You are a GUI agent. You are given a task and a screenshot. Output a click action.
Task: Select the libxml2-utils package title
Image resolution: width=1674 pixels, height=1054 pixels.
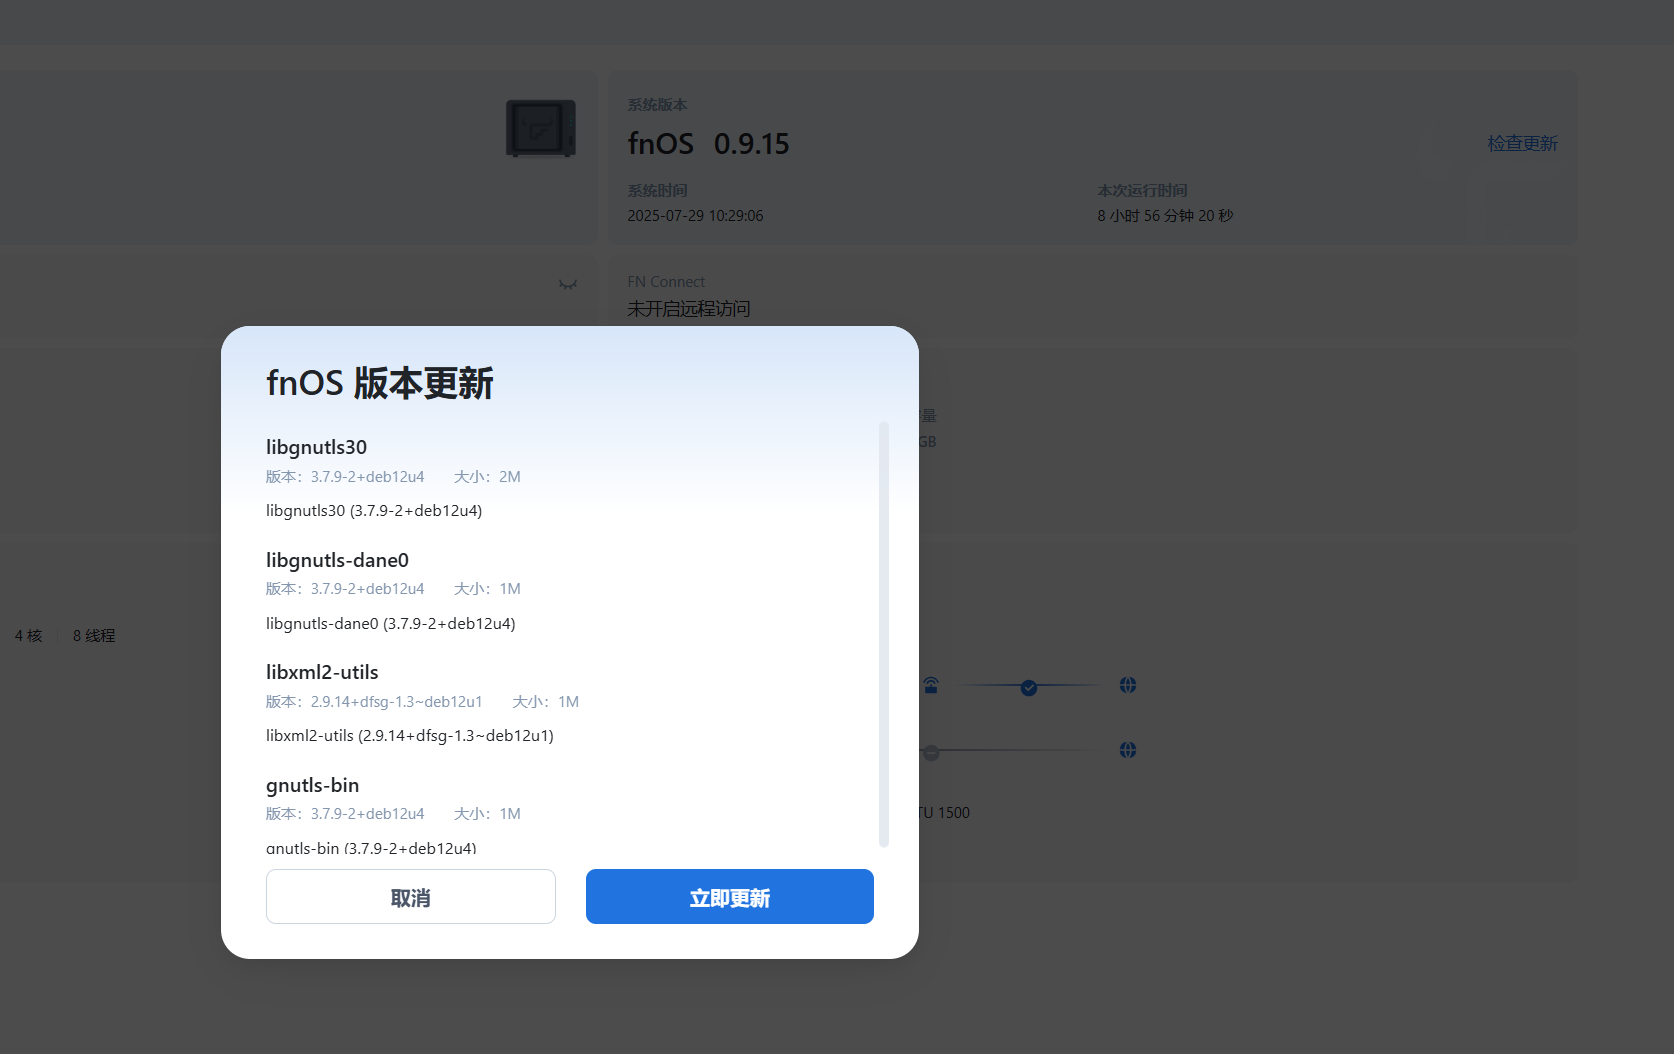point(322,672)
